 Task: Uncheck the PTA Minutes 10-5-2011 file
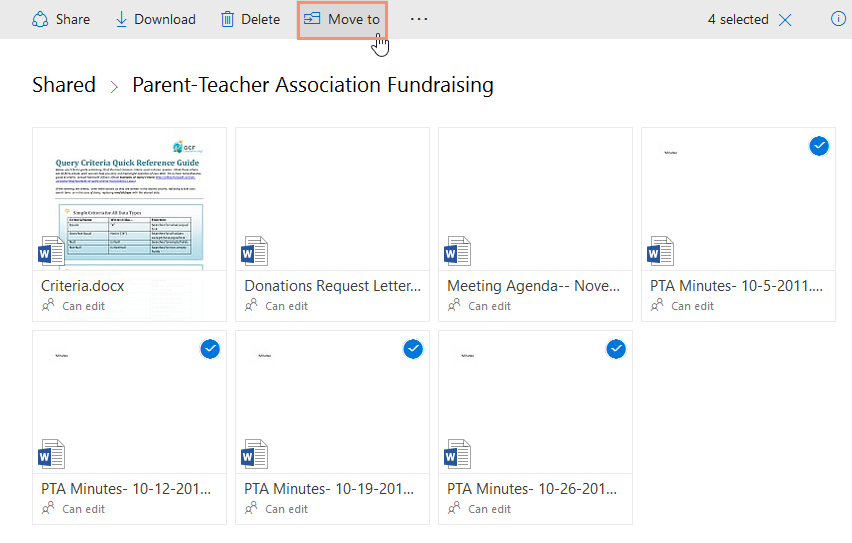pyautogui.click(x=819, y=146)
